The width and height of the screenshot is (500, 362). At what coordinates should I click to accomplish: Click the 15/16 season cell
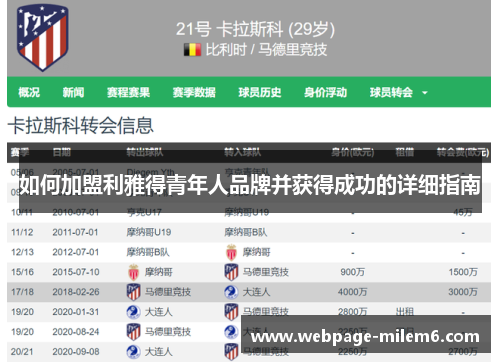(x=22, y=272)
